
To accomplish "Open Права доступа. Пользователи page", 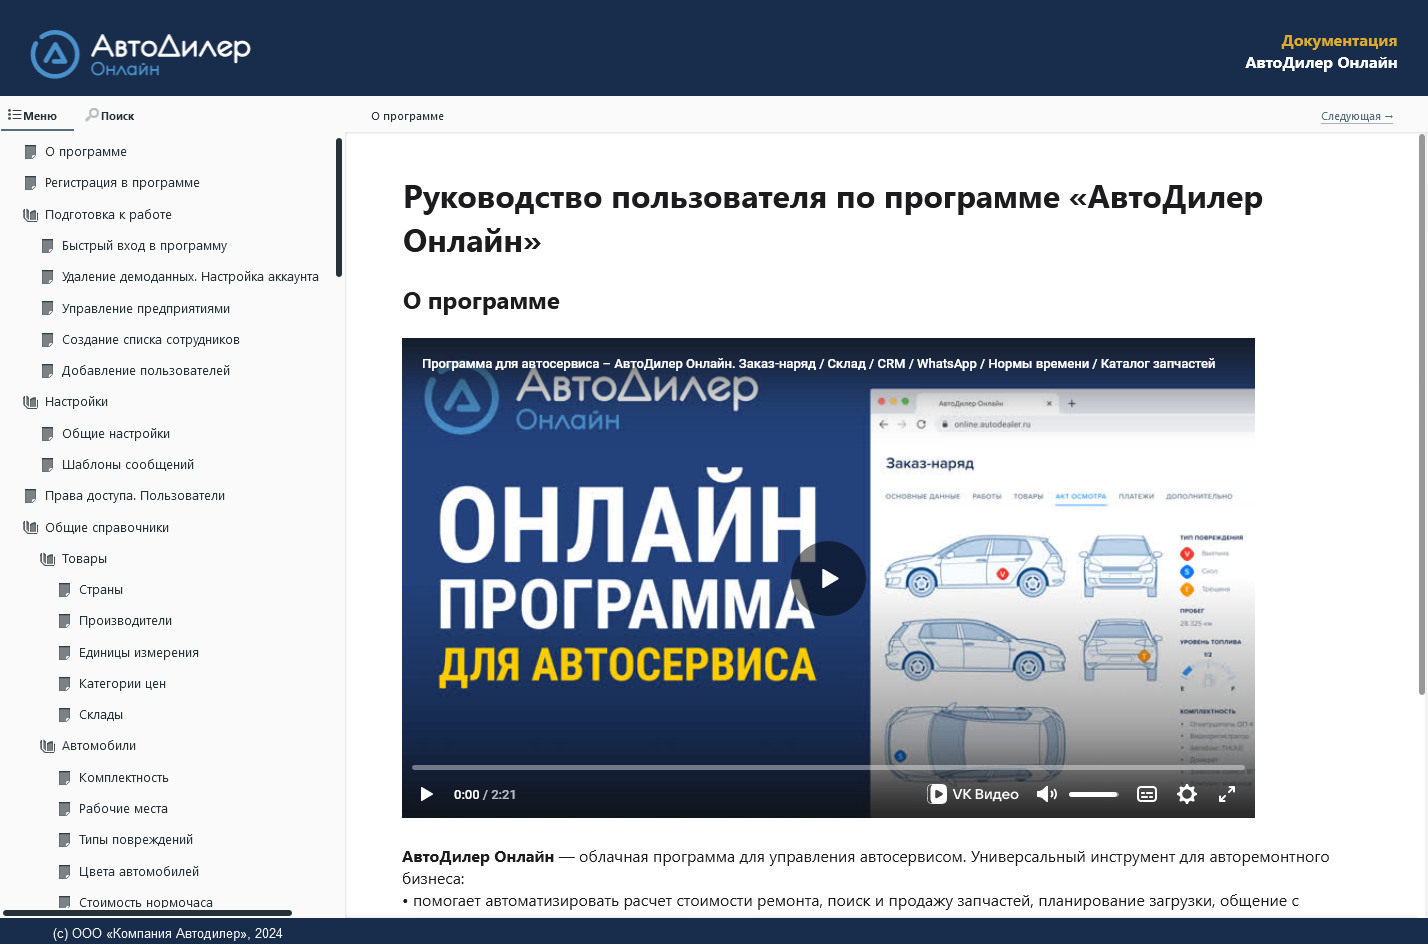I will [135, 496].
